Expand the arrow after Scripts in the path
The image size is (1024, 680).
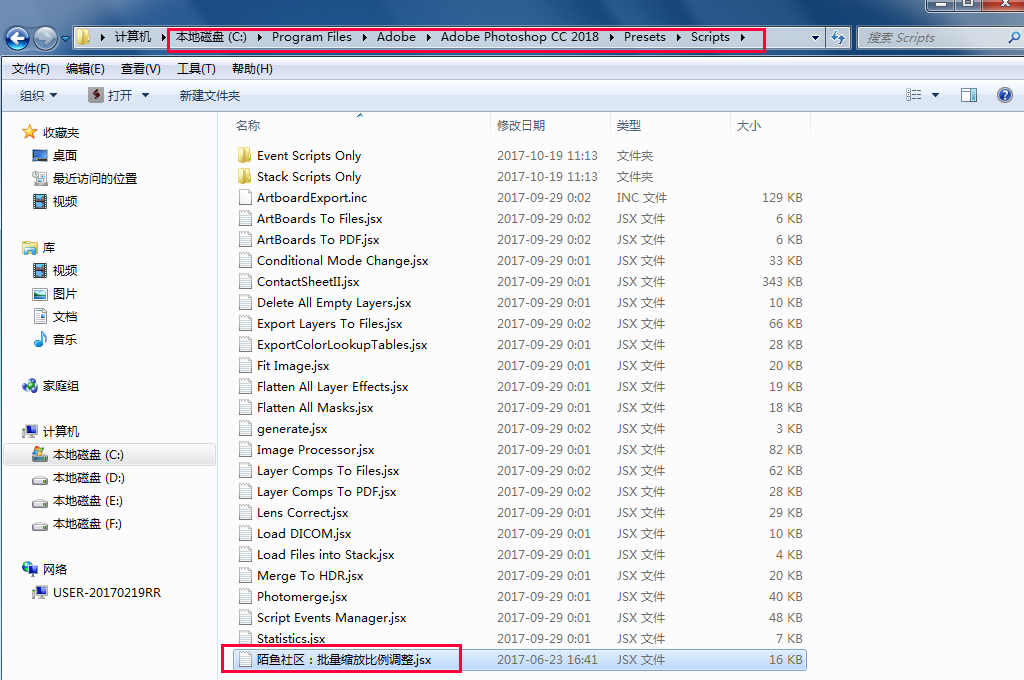(x=743, y=37)
